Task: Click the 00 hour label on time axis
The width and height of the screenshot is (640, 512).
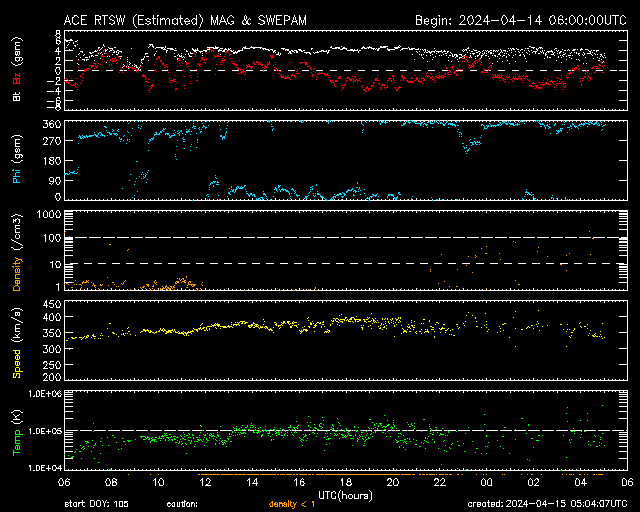Action: pyautogui.click(x=487, y=482)
